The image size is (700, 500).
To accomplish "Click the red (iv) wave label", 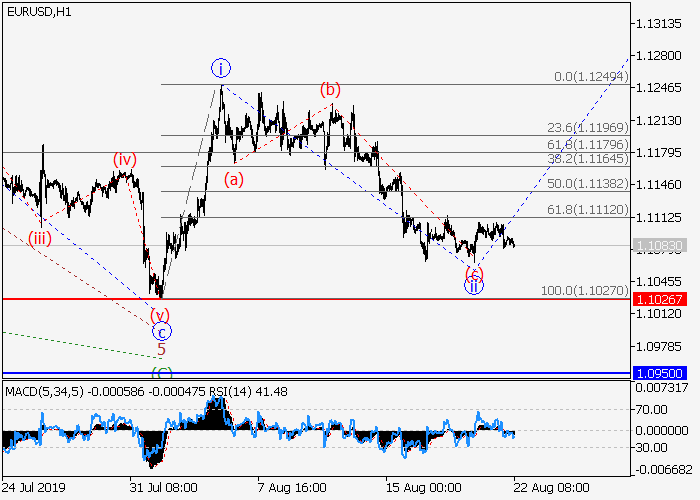I will pos(124,159).
